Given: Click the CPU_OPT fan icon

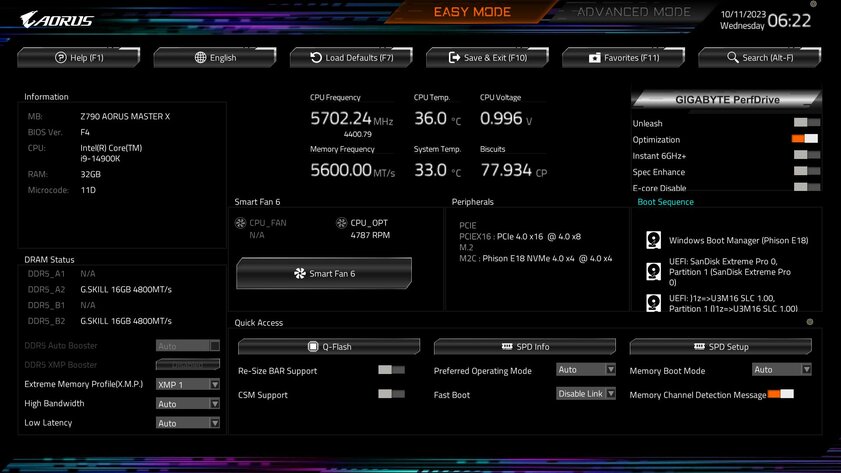Looking at the screenshot, I should coord(341,223).
